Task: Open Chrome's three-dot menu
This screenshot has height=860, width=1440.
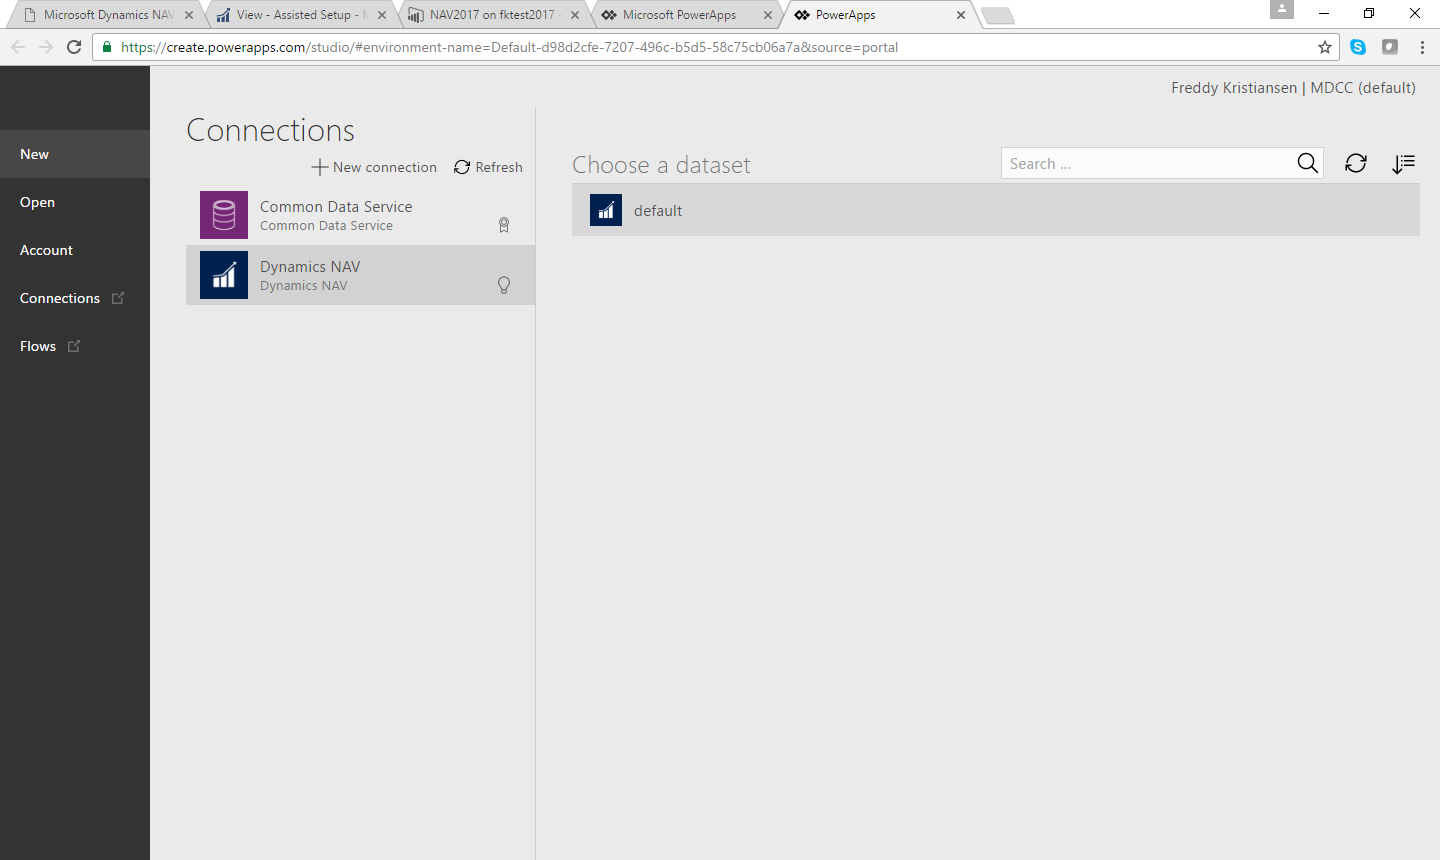Action: point(1422,47)
